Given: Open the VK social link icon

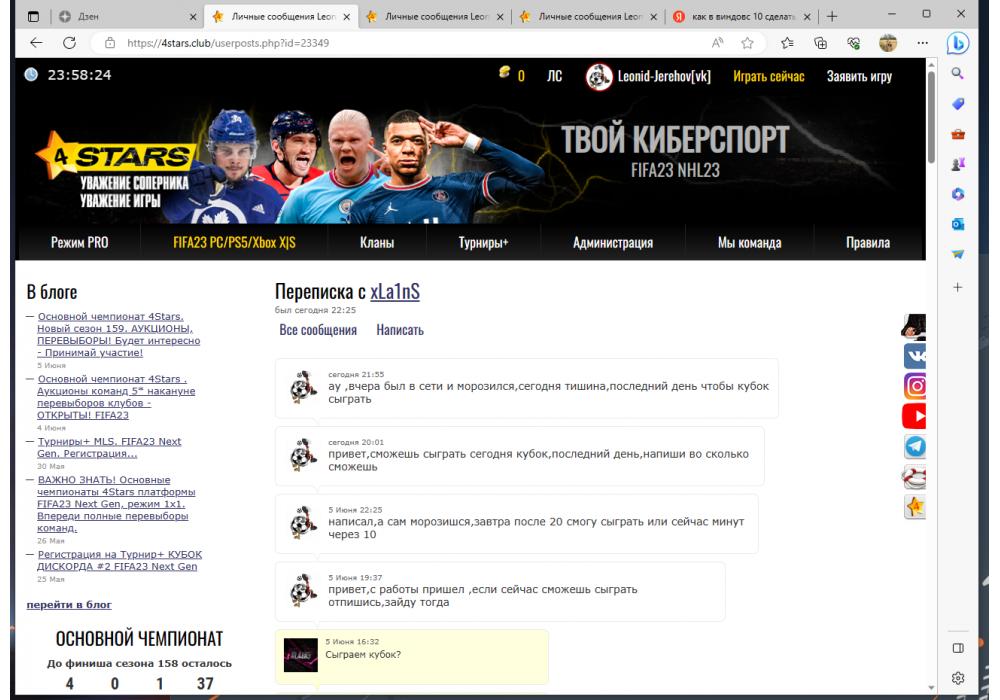Looking at the screenshot, I should click(914, 356).
